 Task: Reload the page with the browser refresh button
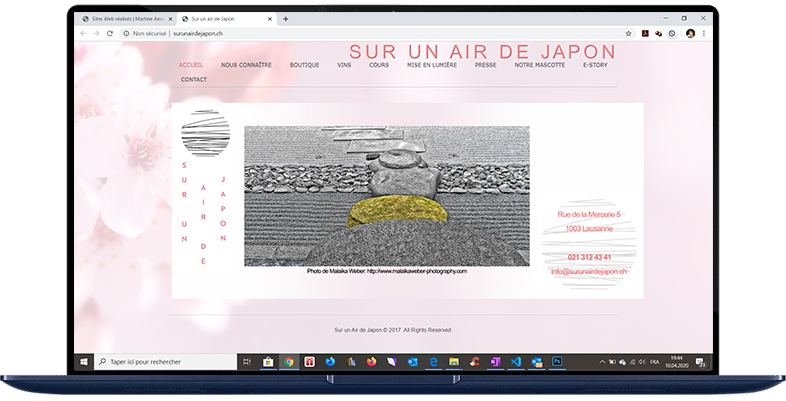[109, 33]
